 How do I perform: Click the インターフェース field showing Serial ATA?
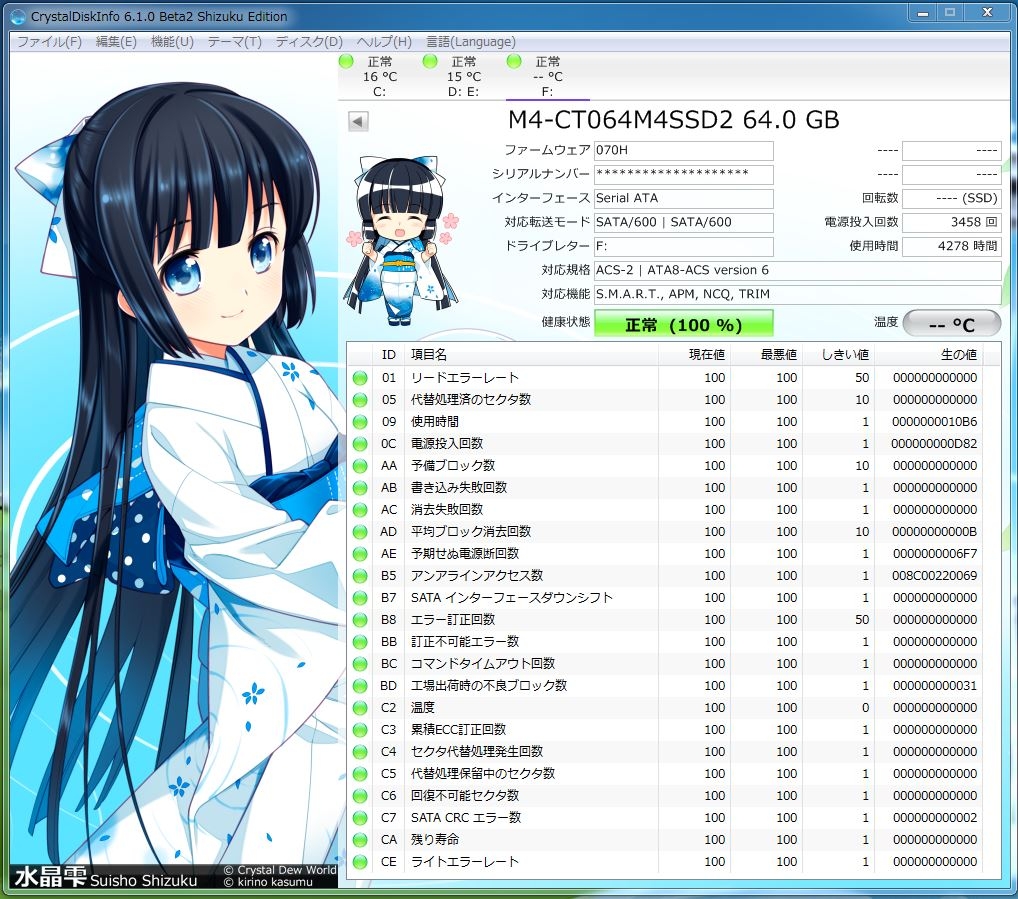coord(684,199)
